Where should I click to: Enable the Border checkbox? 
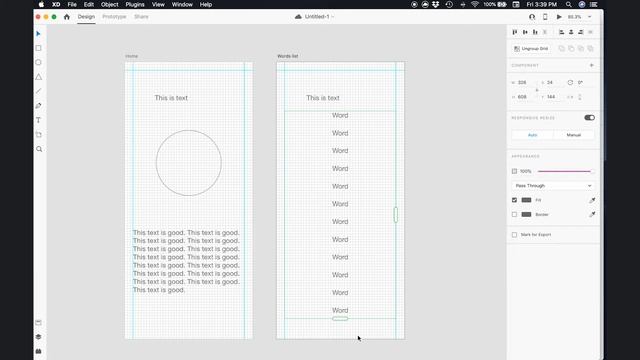(514, 214)
